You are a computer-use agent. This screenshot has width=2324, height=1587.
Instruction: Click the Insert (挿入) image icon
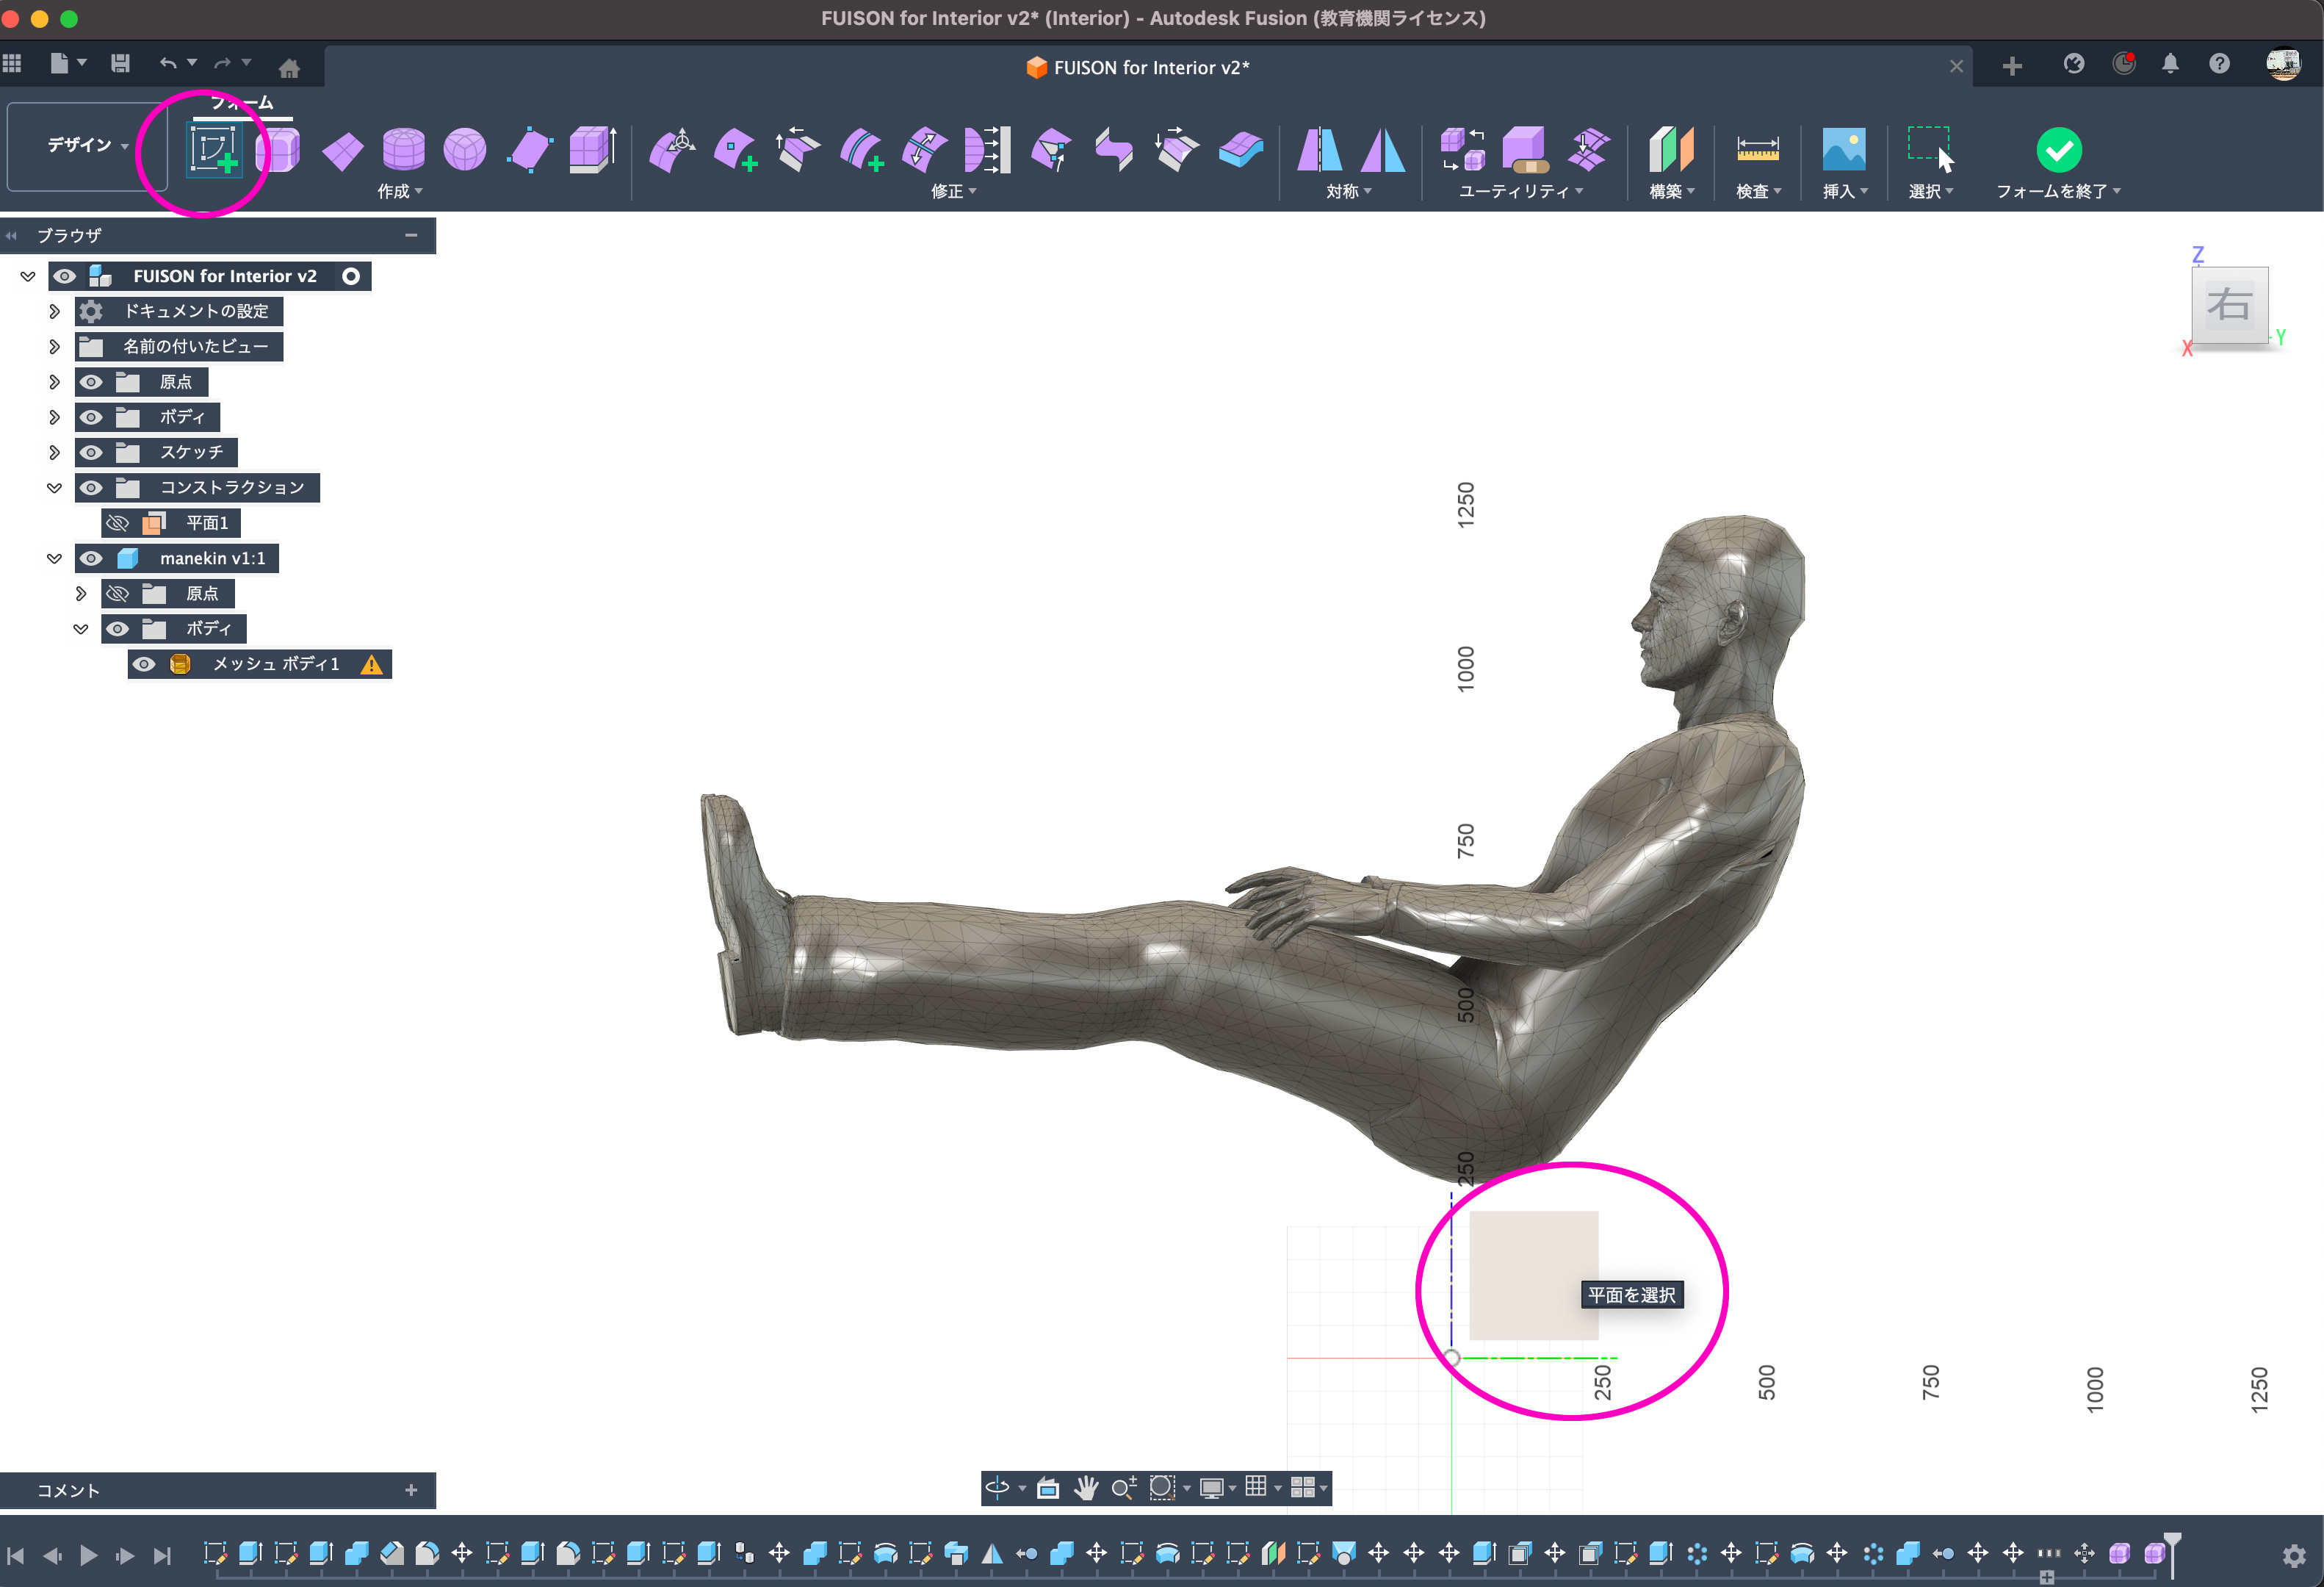[1843, 150]
